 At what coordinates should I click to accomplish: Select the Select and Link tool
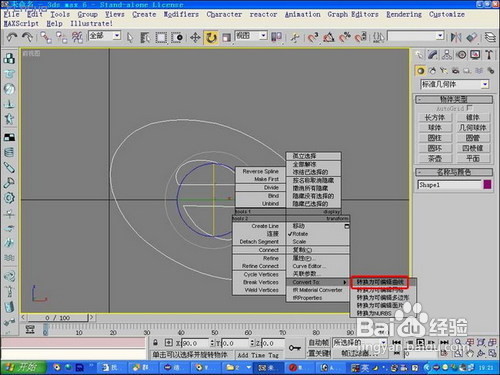45,37
